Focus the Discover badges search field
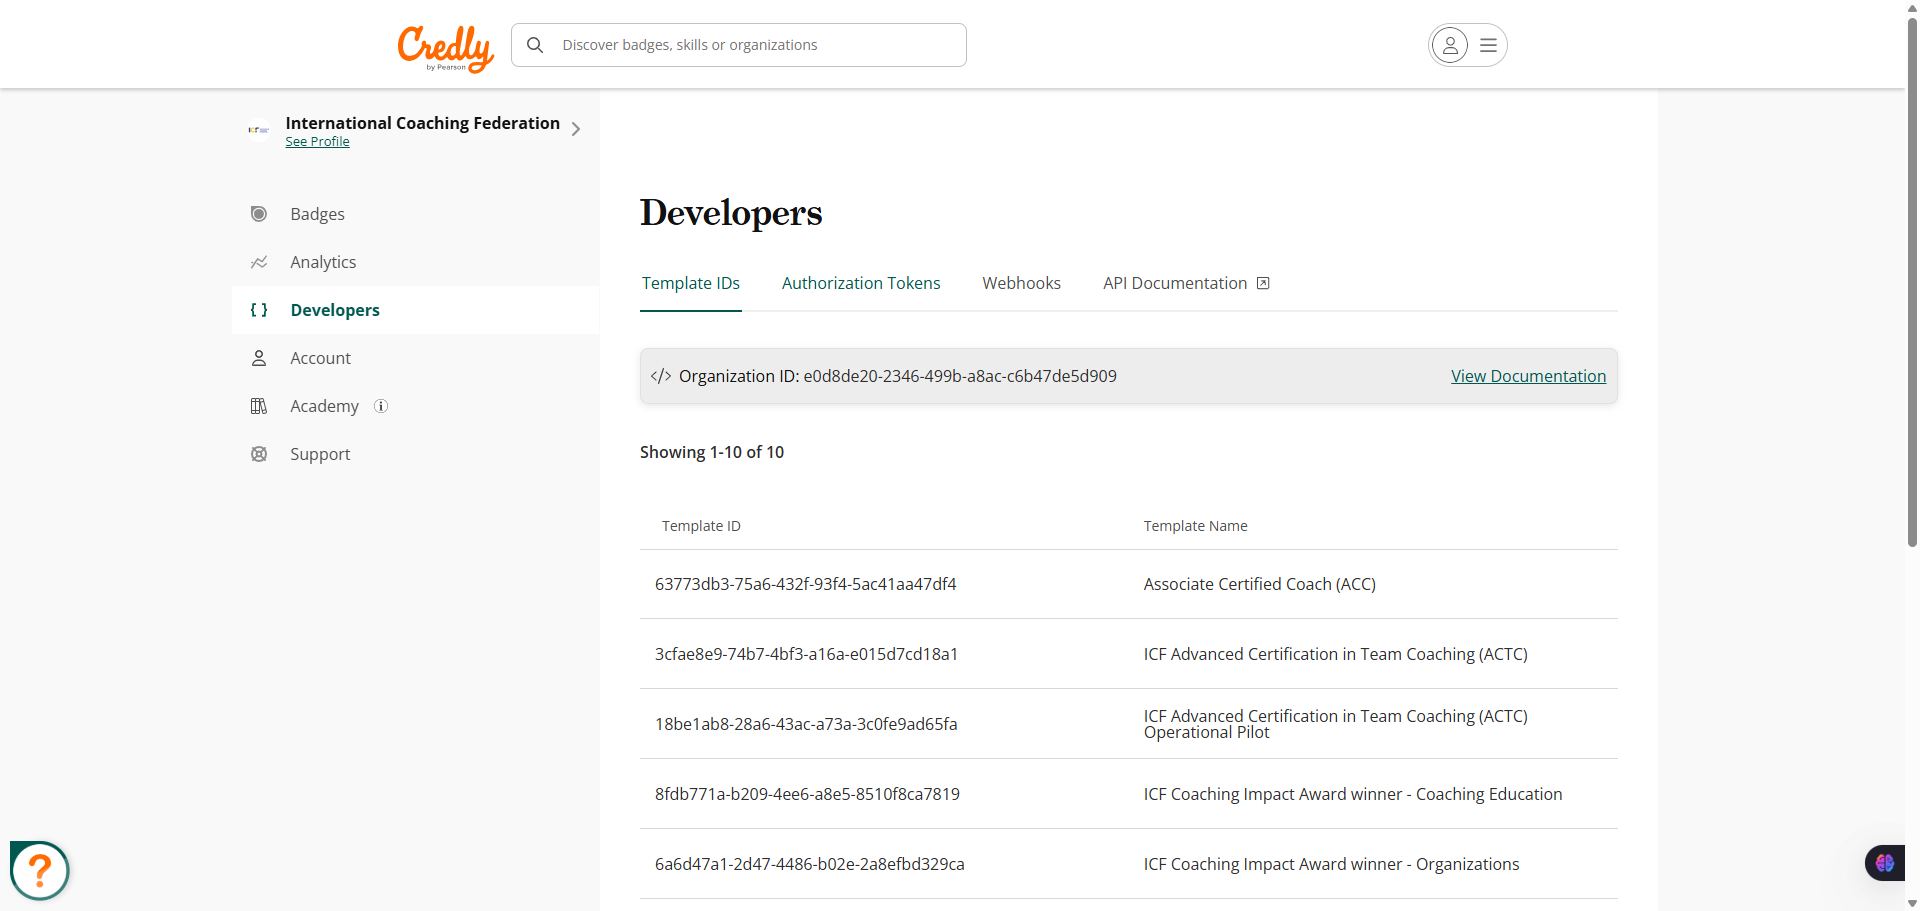1920x911 pixels. pos(739,45)
